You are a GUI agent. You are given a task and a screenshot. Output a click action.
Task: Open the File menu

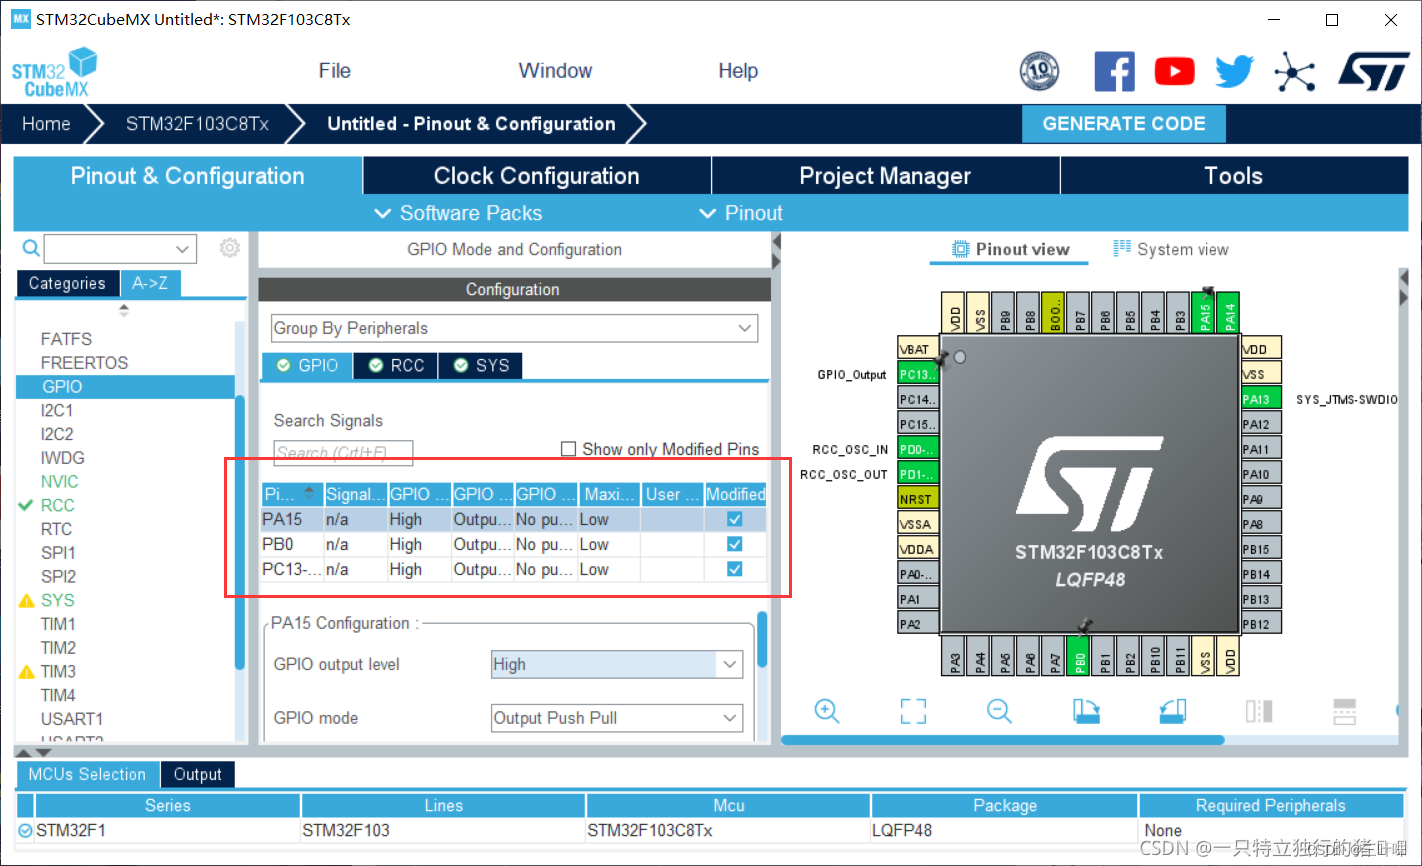(334, 71)
